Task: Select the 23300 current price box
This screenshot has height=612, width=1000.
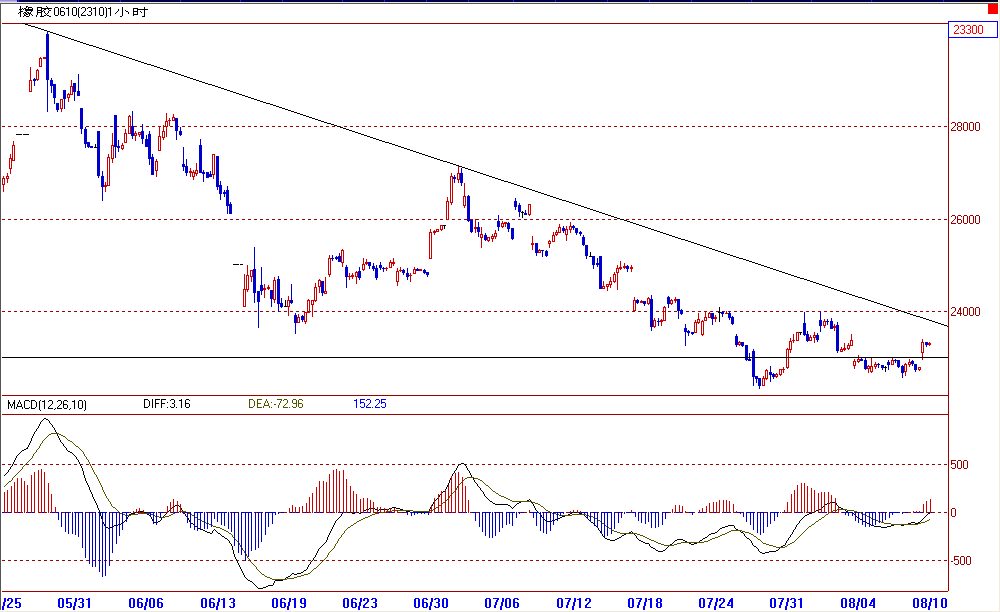Action: [x=967, y=31]
